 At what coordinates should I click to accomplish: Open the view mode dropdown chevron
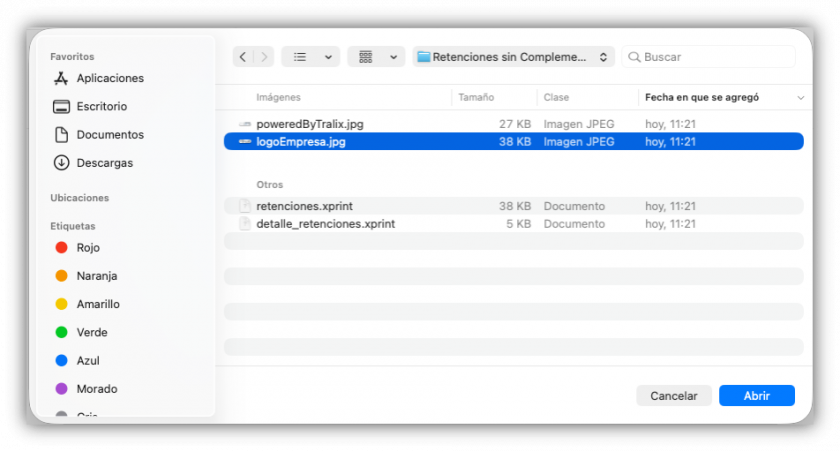click(x=328, y=57)
